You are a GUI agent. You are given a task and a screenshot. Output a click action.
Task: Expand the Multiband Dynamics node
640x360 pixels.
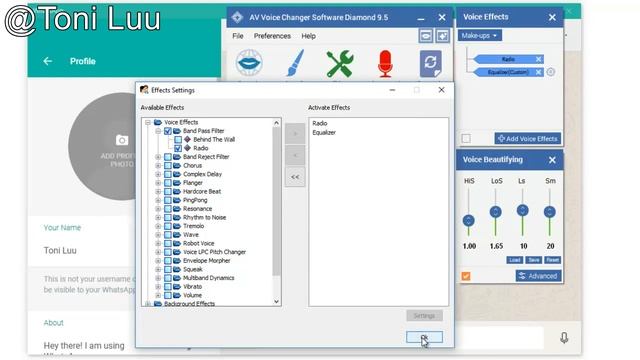[158, 278]
